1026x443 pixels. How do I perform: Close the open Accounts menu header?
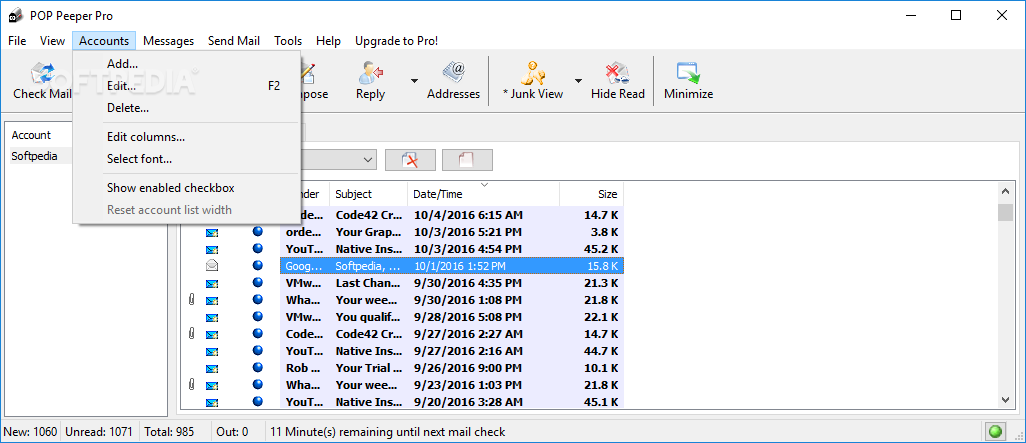coord(104,41)
